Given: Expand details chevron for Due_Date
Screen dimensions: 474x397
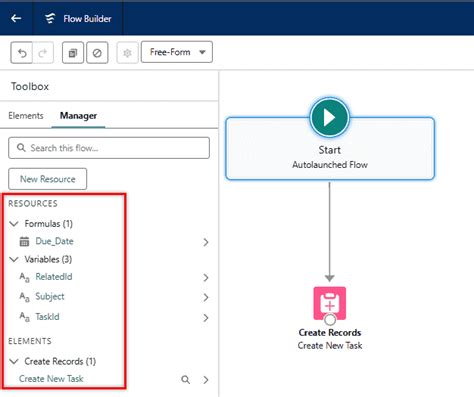Looking at the screenshot, I should click(x=206, y=242).
